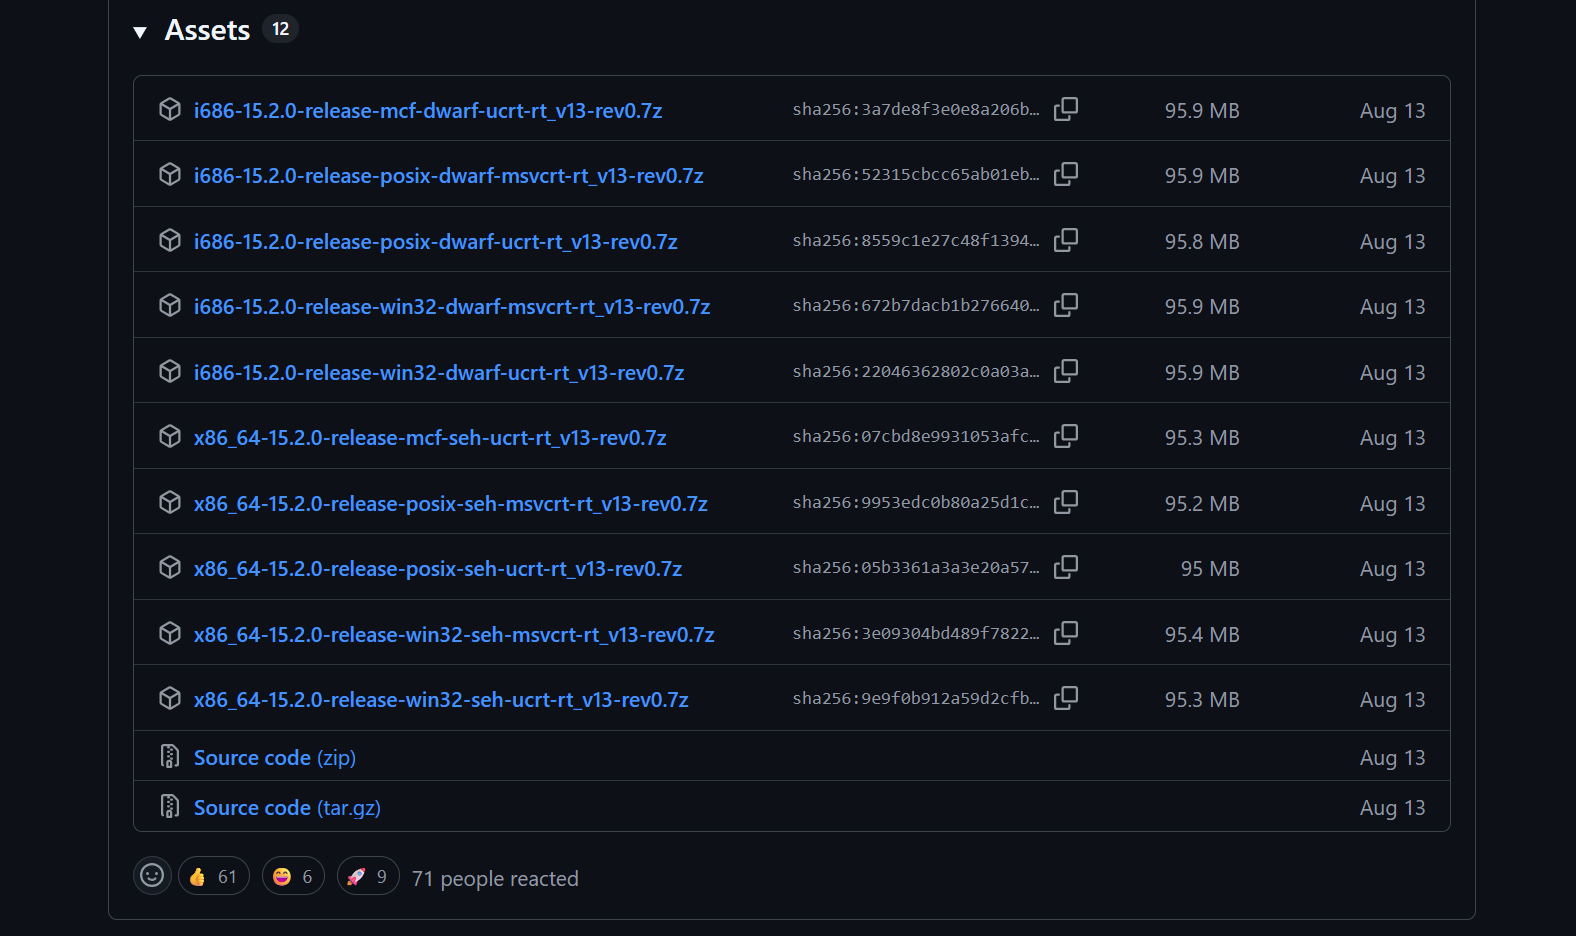Screen dimensions: 1576x936
Task: Copy SHA256 for i686 posix-dwarf-msvcrt asset
Action: pos(1066,174)
